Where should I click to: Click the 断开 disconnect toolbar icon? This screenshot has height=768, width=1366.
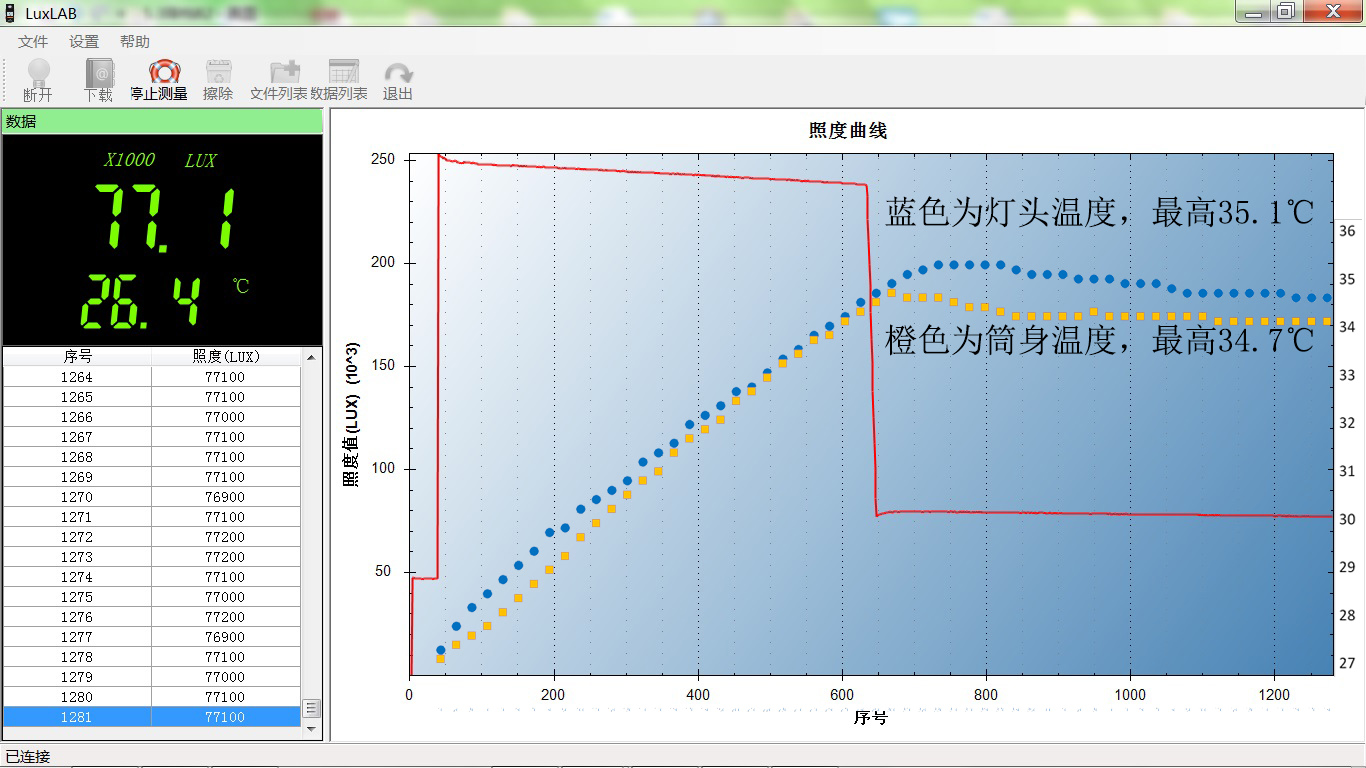coord(38,80)
